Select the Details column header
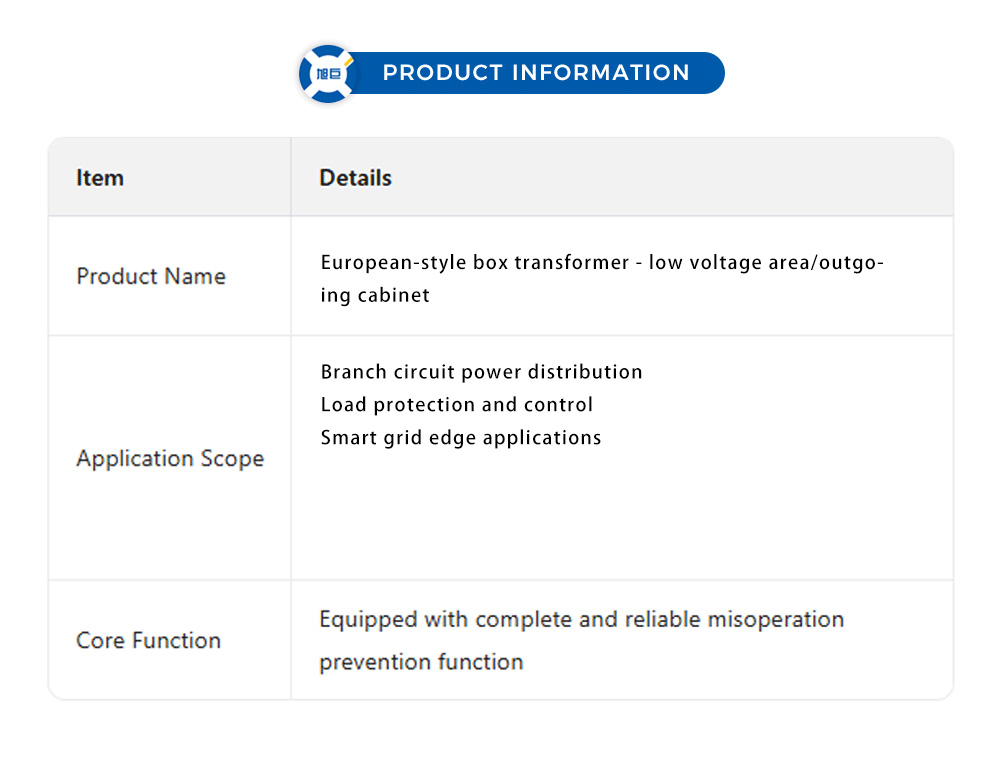 [355, 178]
